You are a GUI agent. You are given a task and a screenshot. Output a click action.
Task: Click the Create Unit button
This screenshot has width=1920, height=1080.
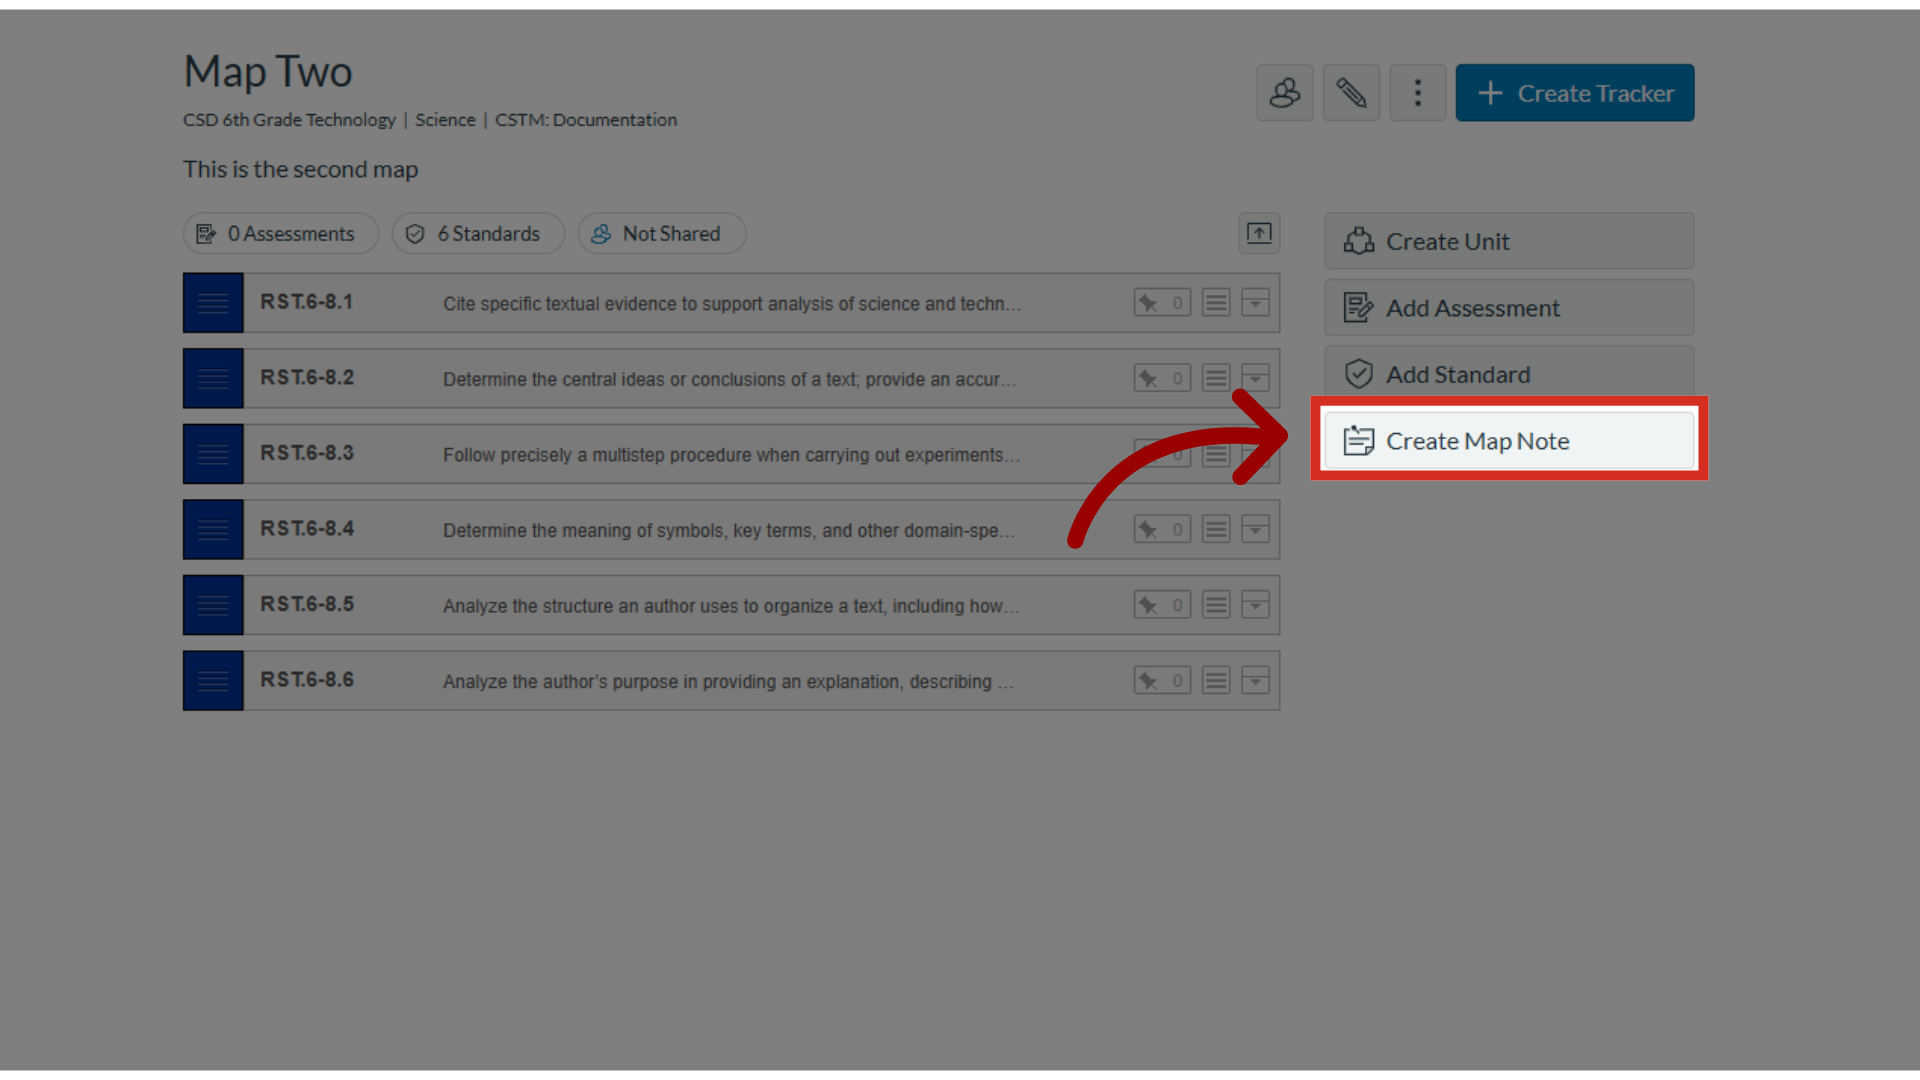(x=1508, y=241)
